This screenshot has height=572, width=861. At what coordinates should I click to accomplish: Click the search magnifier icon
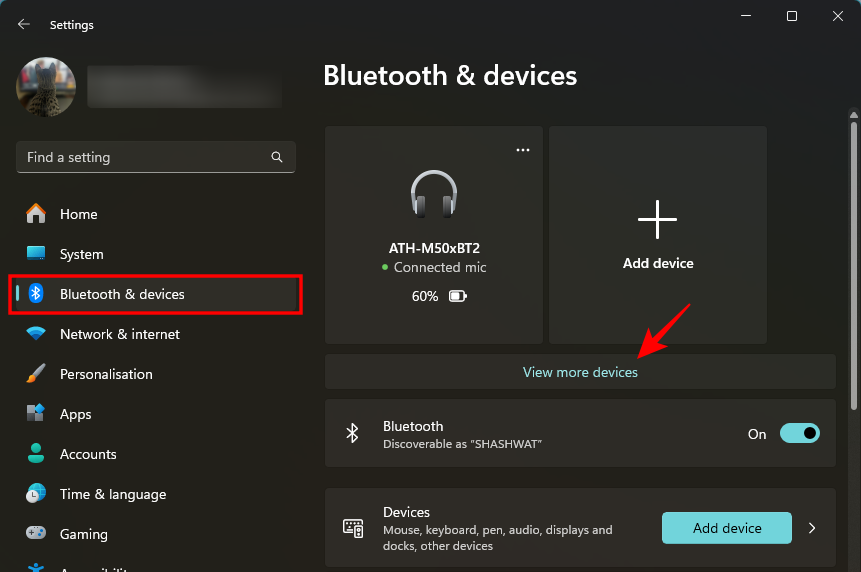point(277,157)
